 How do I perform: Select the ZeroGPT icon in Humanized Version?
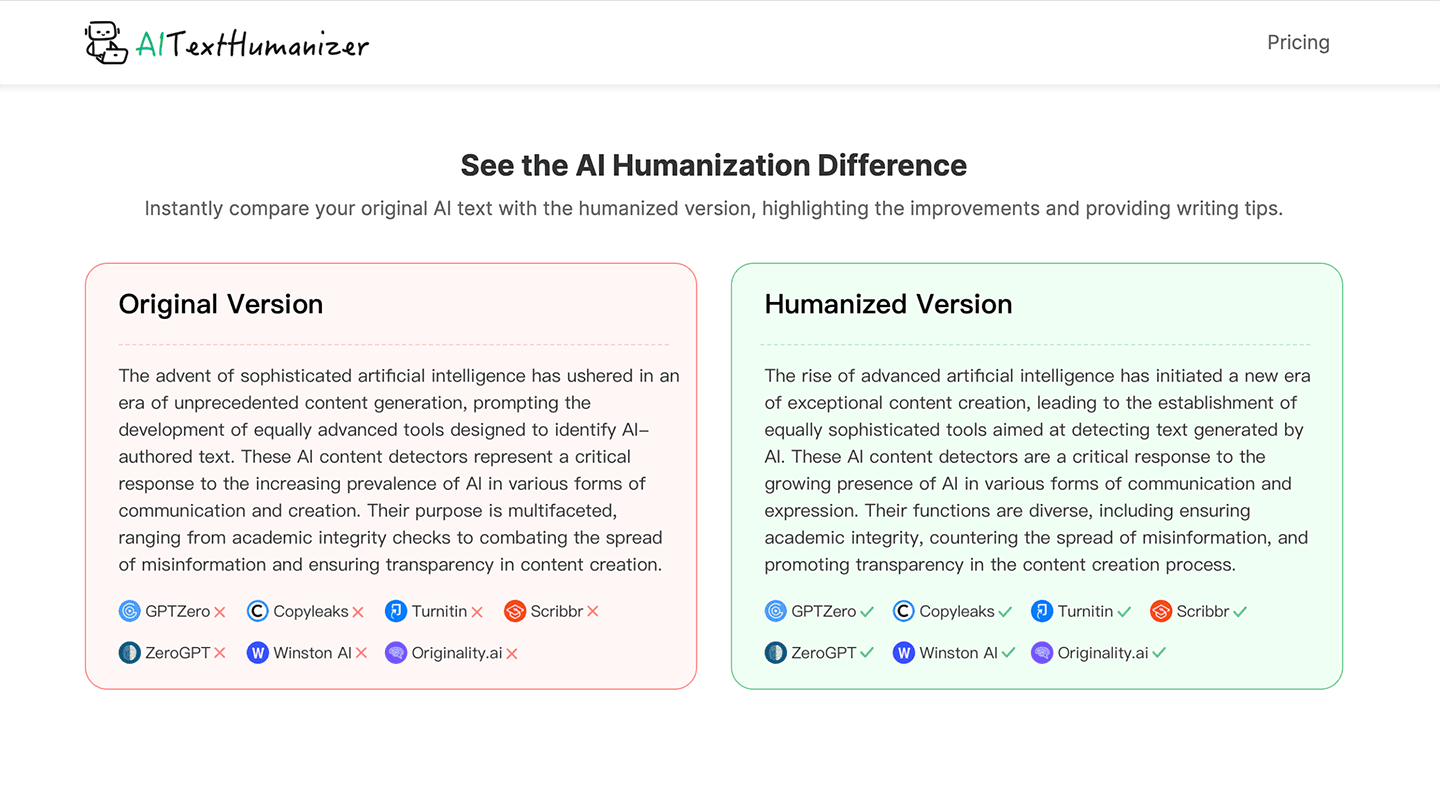coord(776,652)
